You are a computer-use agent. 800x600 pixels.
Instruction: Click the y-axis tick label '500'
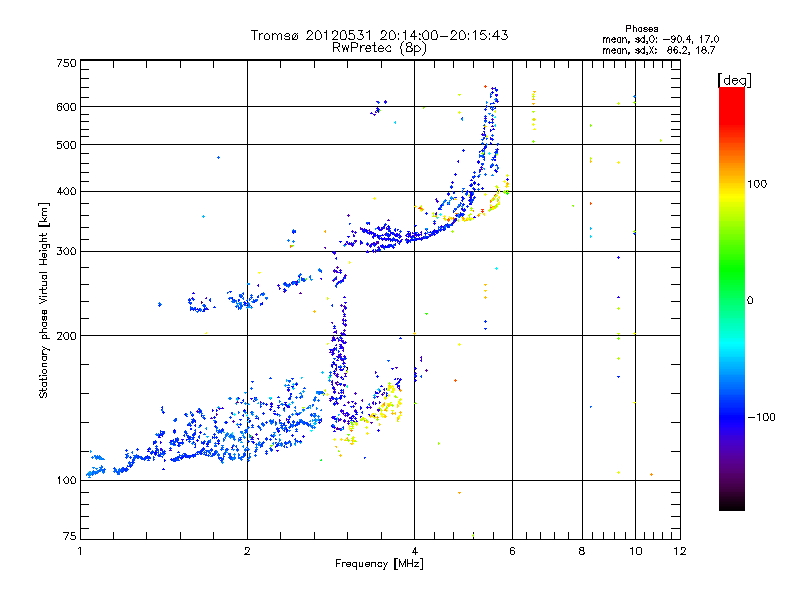click(x=66, y=145)
